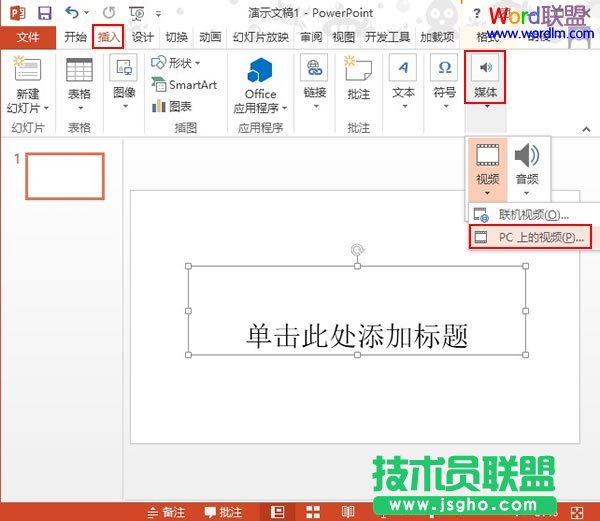The width and height of the screenshot is (600, 521).
Task: Open the undo history dropdown arrow
Action: 86,13
